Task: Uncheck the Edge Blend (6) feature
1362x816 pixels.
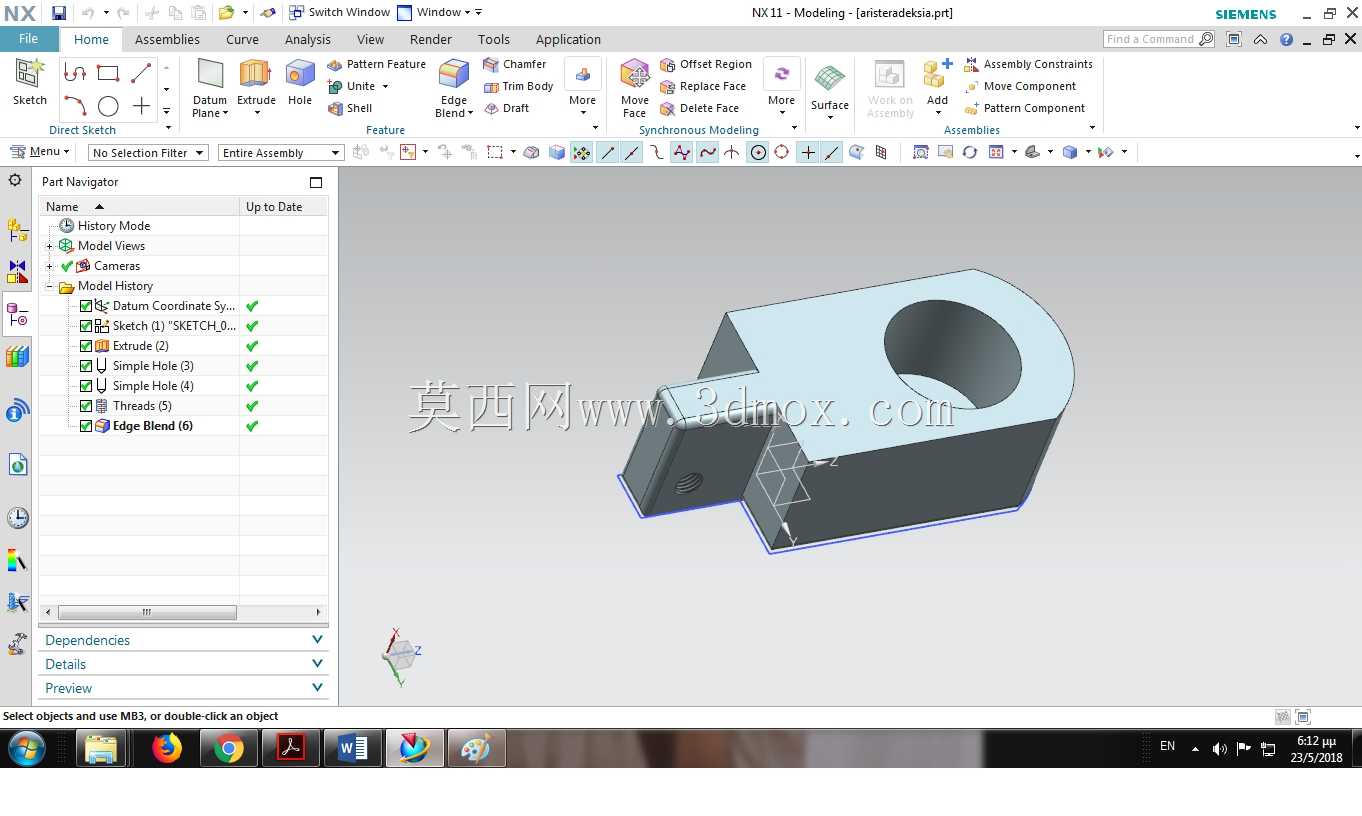Action: point(86,426)
